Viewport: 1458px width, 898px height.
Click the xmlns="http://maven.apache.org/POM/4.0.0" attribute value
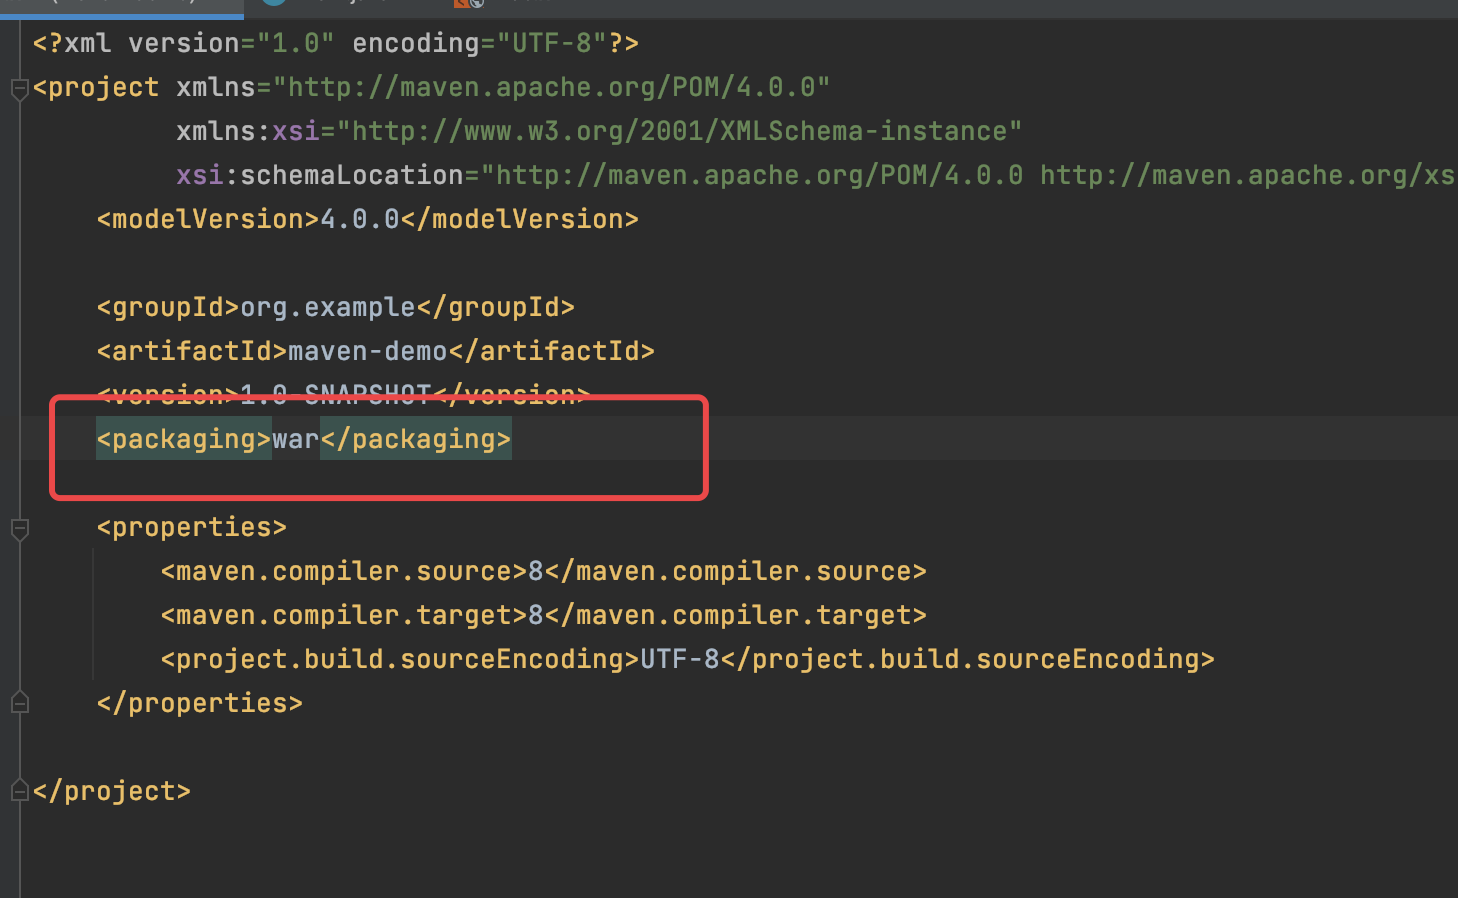[551, 88]
